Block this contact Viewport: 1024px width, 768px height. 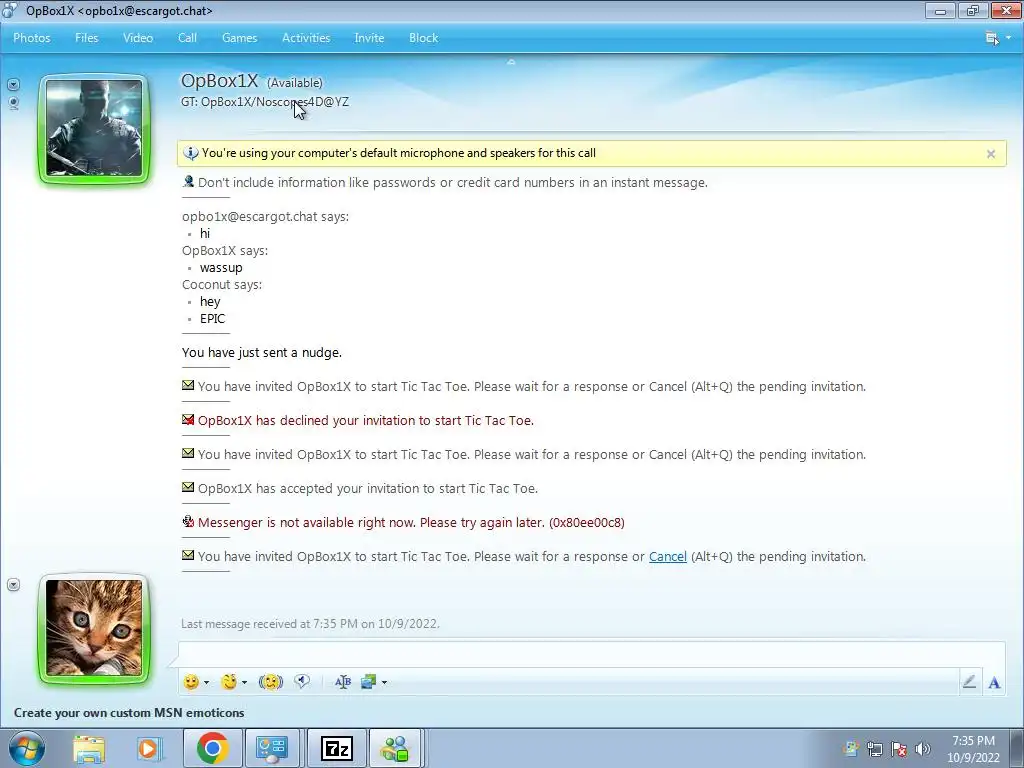[423, 38]
